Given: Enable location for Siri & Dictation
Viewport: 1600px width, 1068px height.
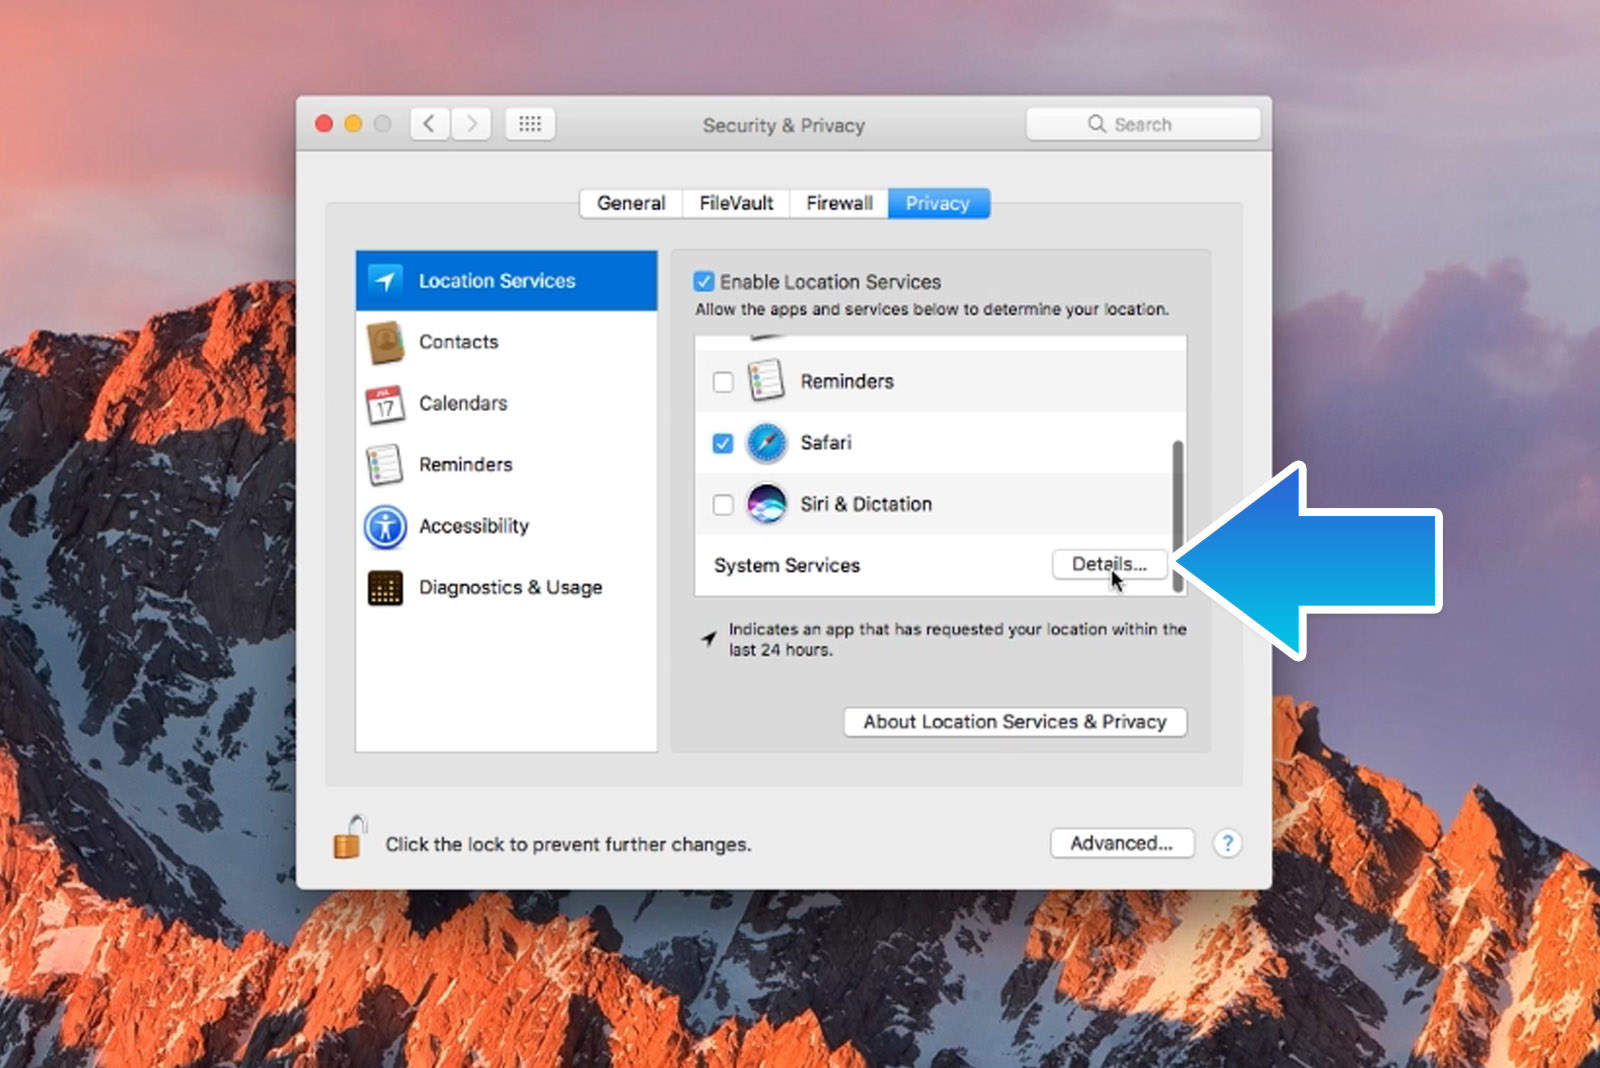Looking at the screenshot, I should pyautogui.click(x=723, y=505).
